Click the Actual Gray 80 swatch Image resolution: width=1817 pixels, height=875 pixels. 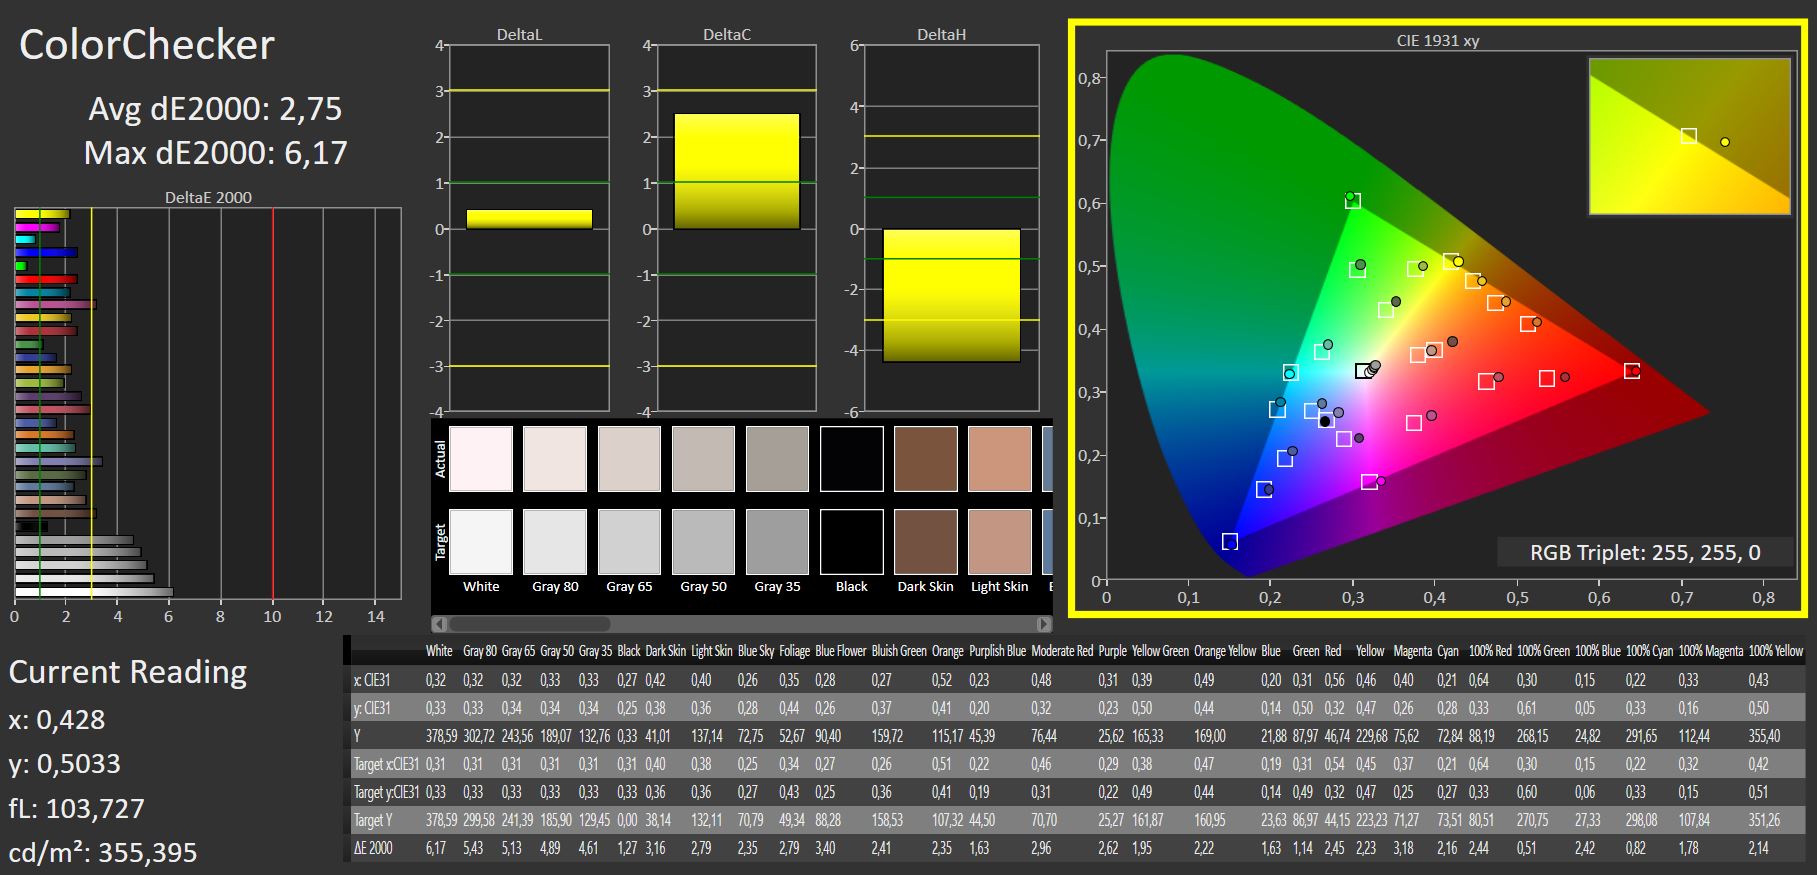click(555, 459)
